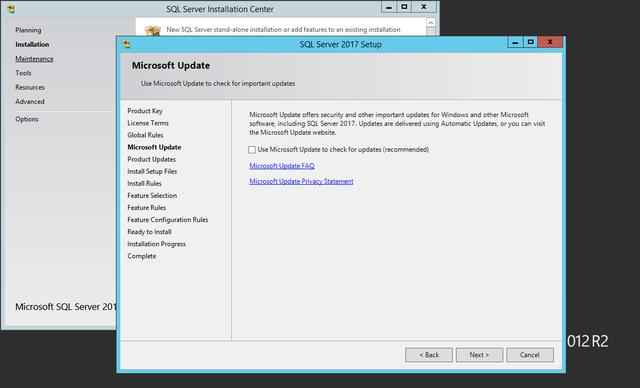Open the Microsoft Update FAQ link
The height and width of the screenshot is (388, 640).
point(282,166)
